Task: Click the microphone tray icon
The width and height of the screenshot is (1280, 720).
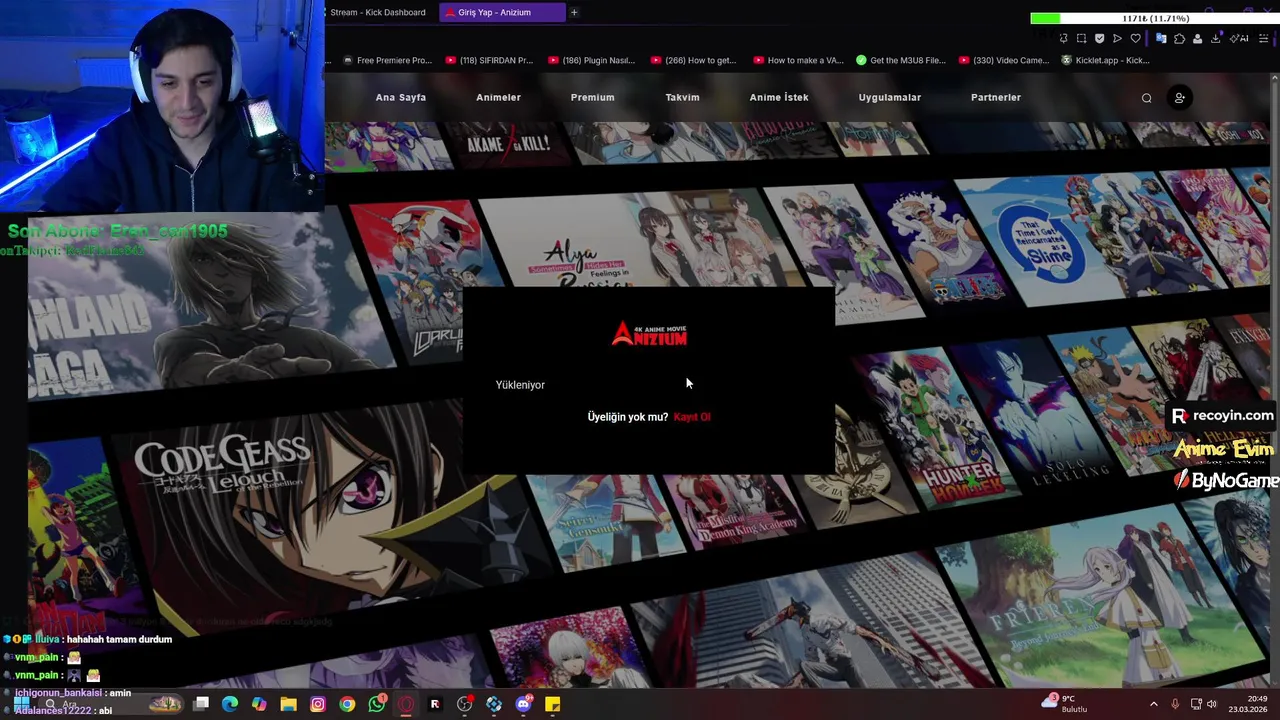Action: (x=1175, y=704)
